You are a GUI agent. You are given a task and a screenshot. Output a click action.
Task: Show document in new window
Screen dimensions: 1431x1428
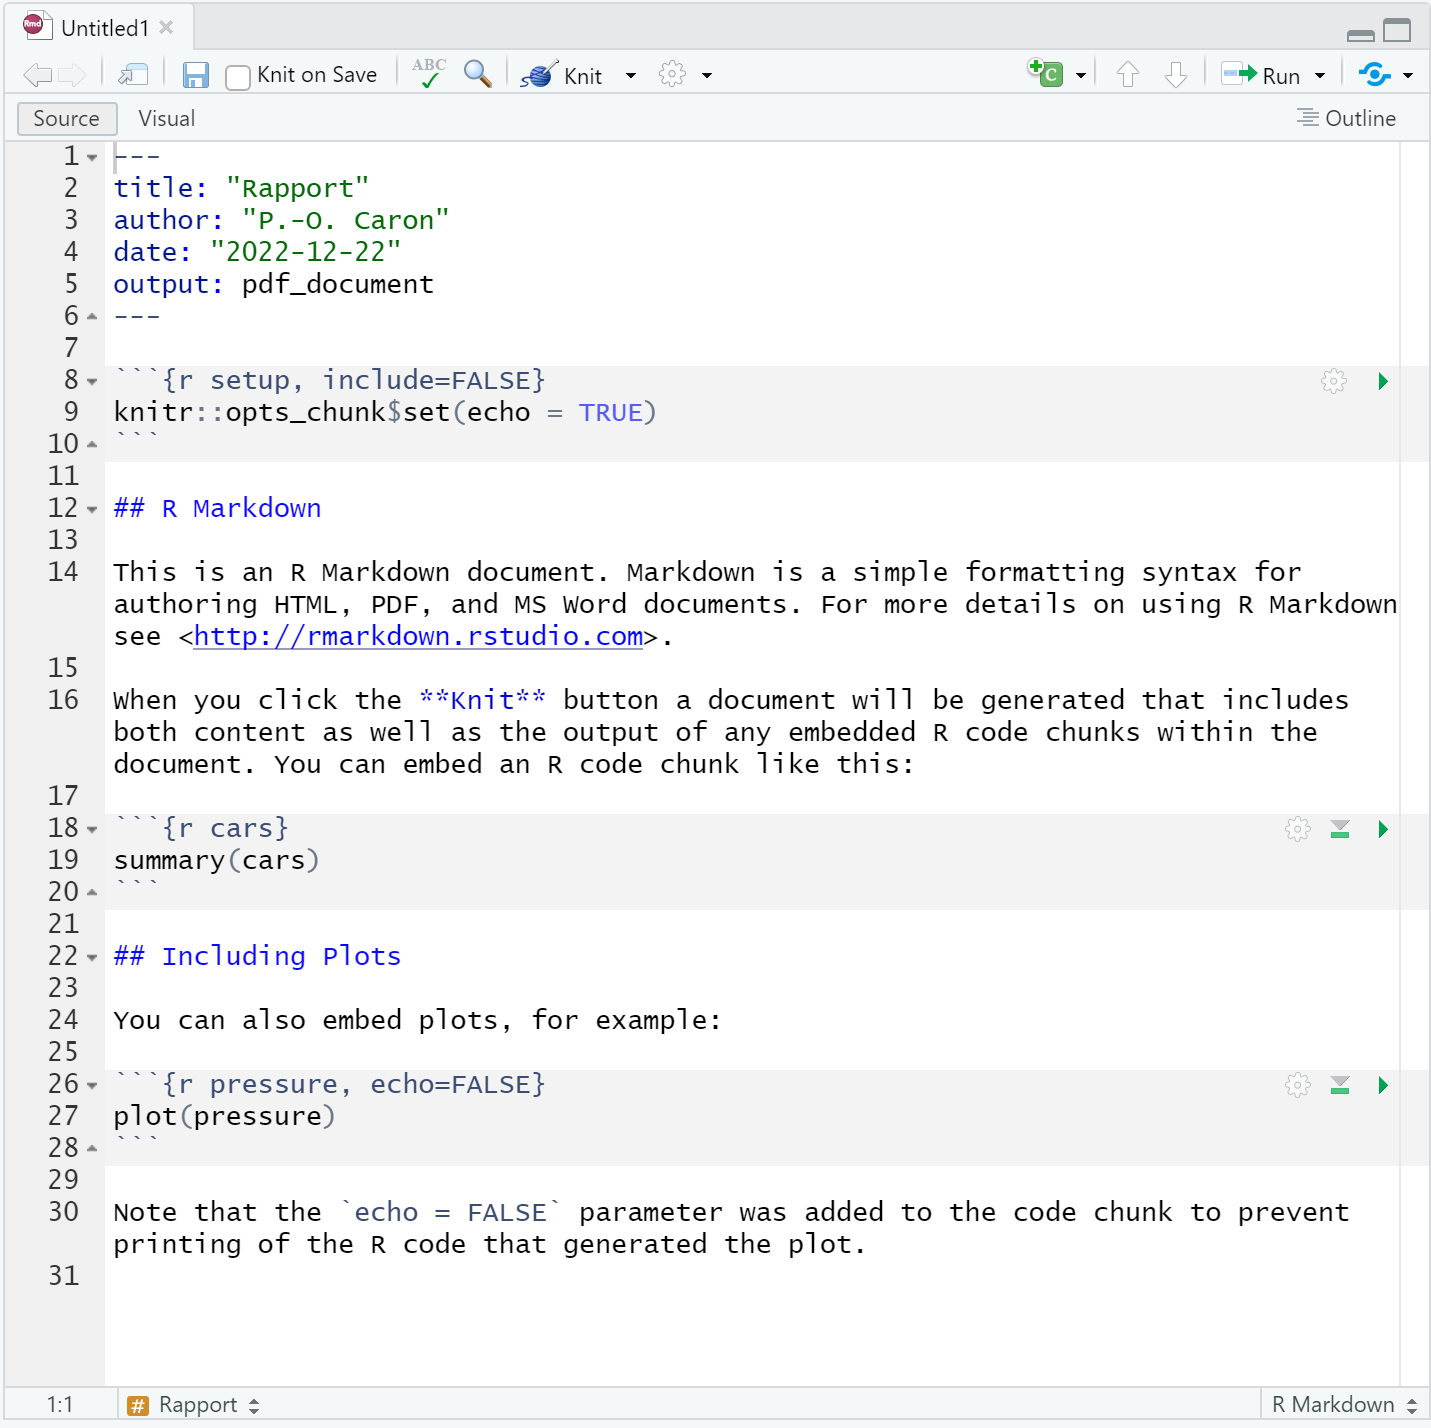[x=133, y=75]
